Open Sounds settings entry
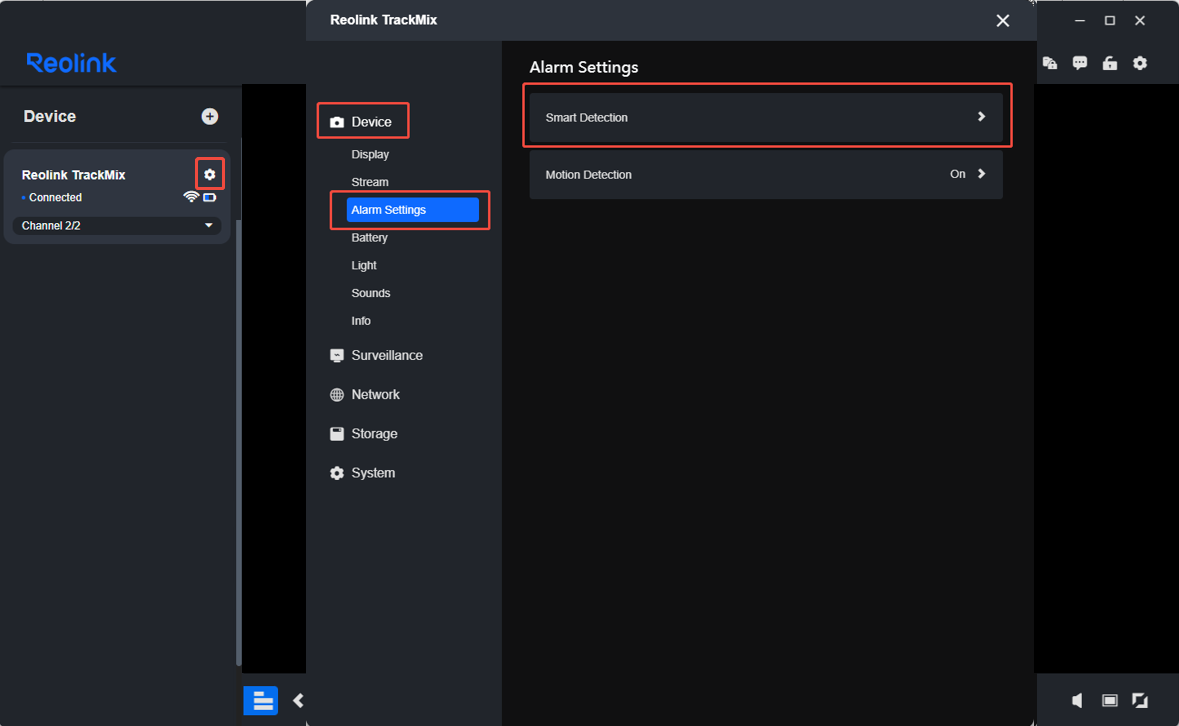1179x726 pixels. (x=371, y=293)
